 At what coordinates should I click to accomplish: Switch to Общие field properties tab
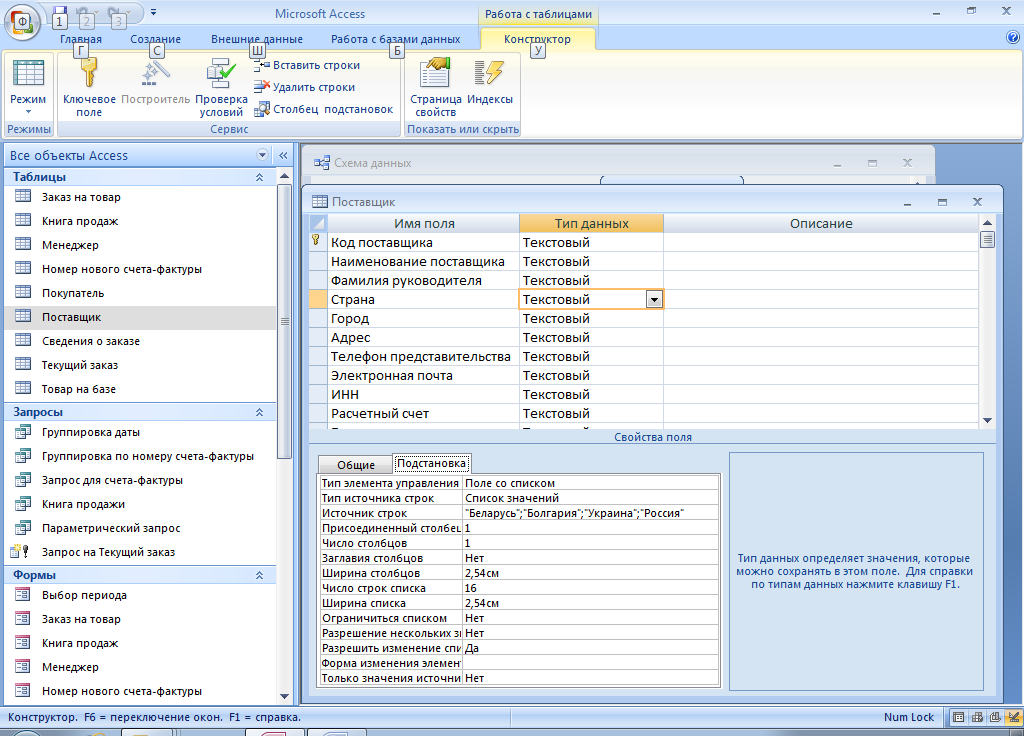click(x=356, y=465)
